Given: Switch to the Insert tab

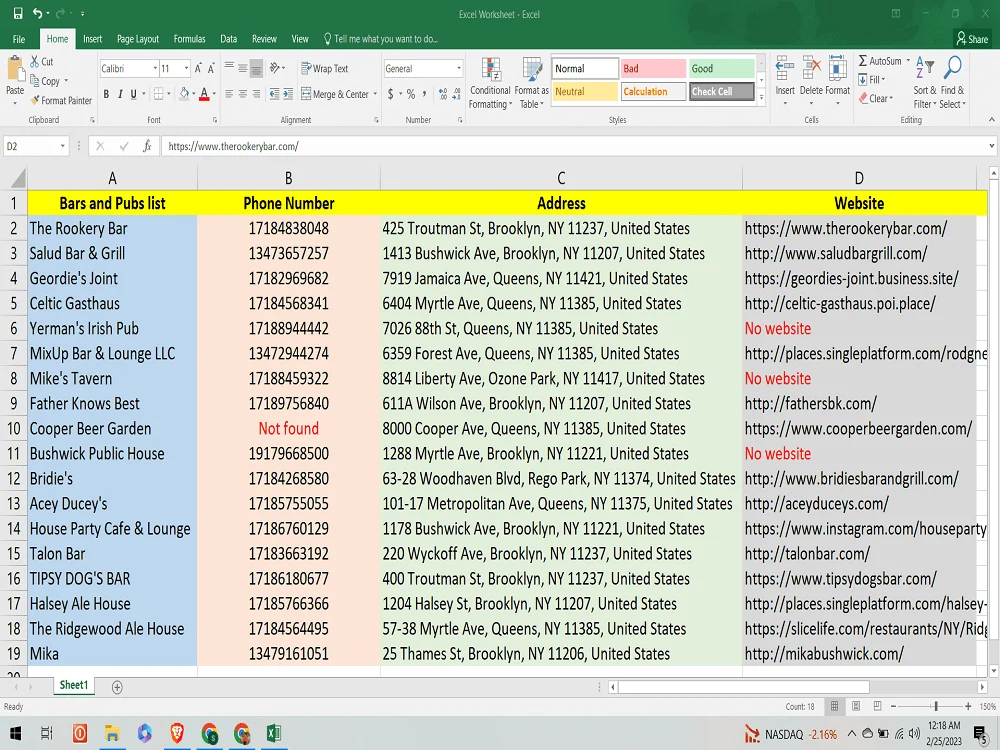Looking at the screenshot, I should point(92,39).
